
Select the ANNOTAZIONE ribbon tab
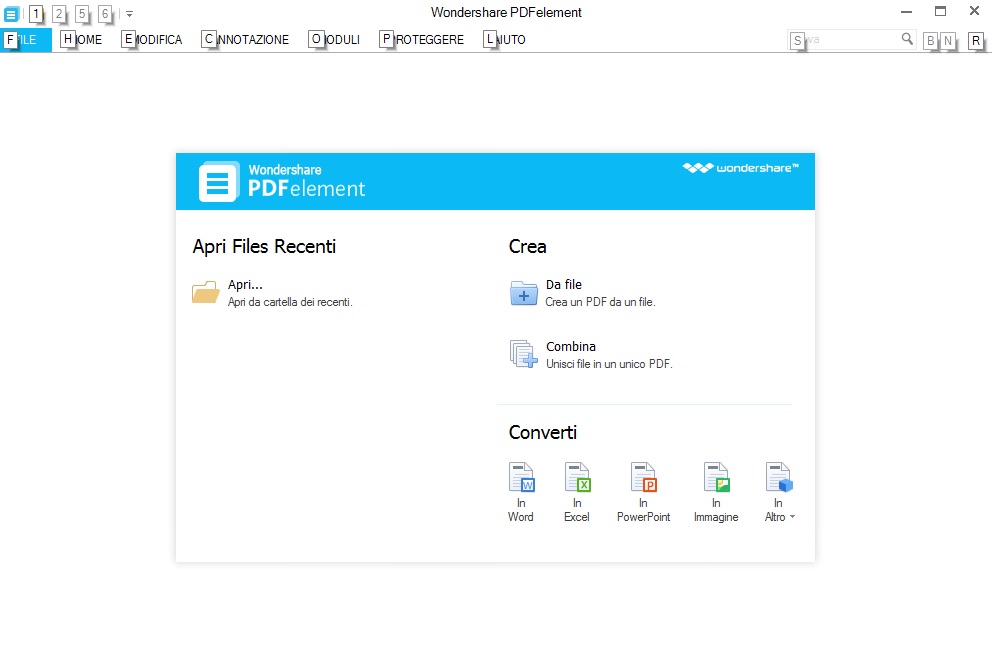[245, 40]
